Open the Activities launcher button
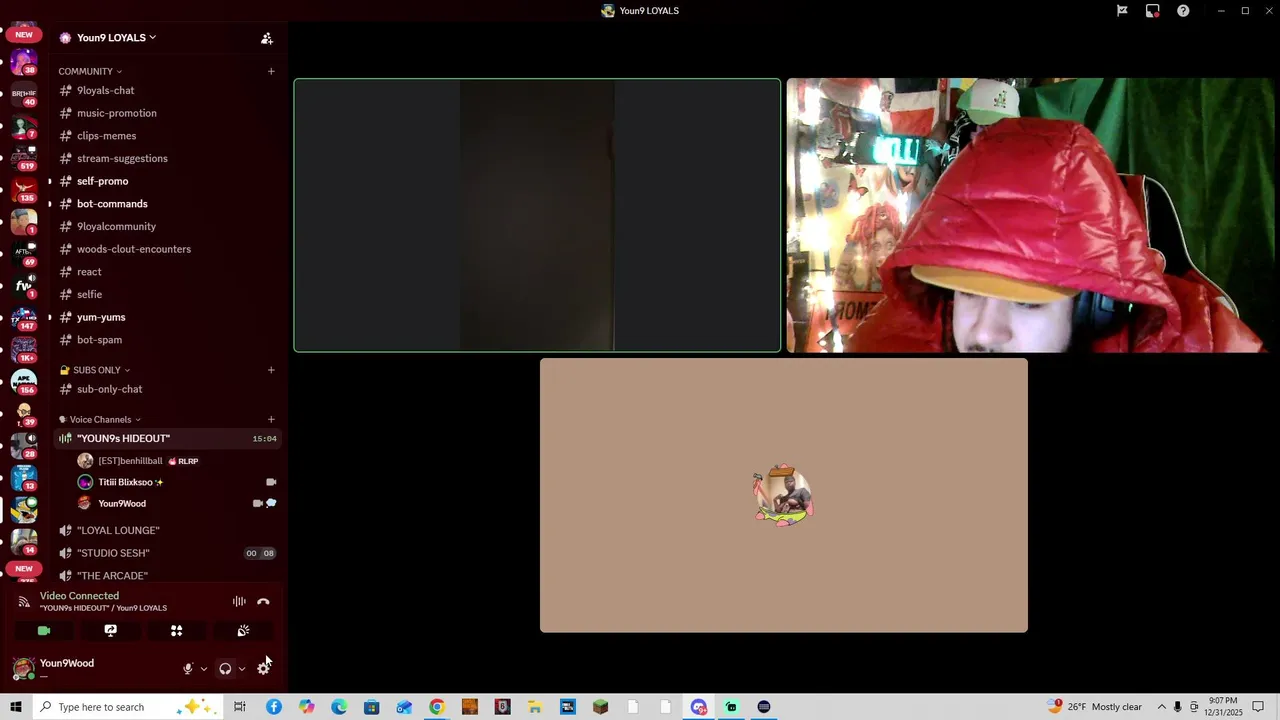Image resolution: width=1280 pixels, height=720 pixels. click(177, 631)
